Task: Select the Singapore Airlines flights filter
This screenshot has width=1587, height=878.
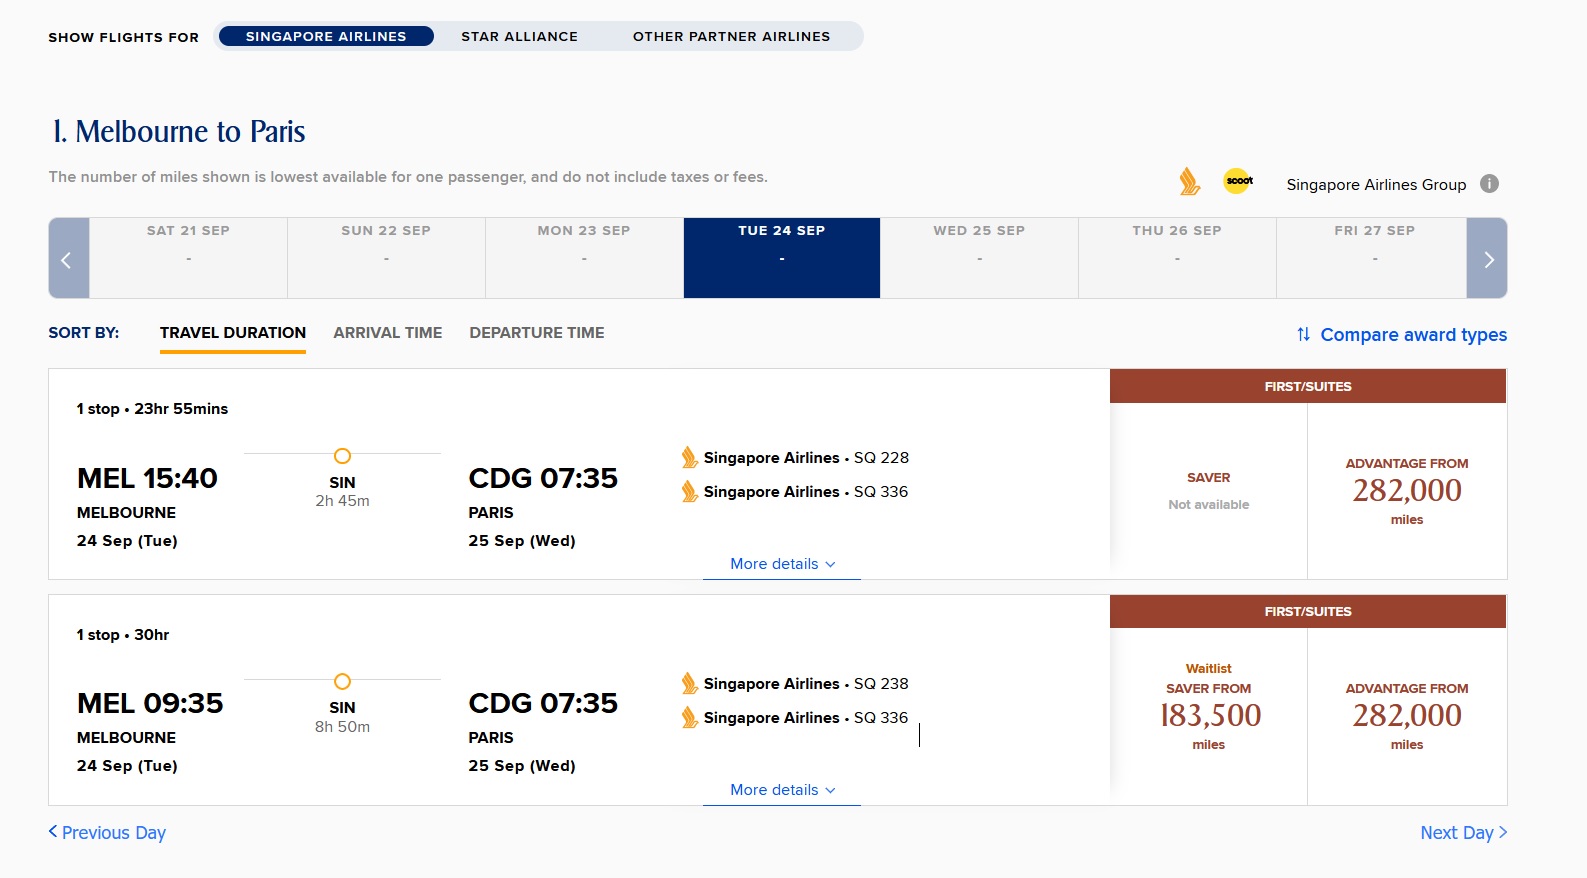Action: [x=326, y=36]
